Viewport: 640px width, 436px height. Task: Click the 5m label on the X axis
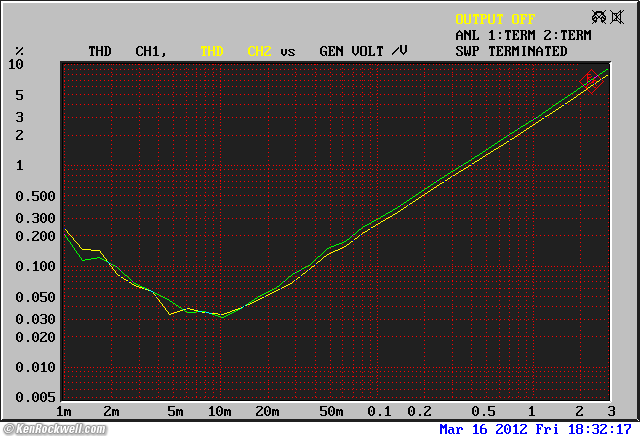[x=175, y=412]
